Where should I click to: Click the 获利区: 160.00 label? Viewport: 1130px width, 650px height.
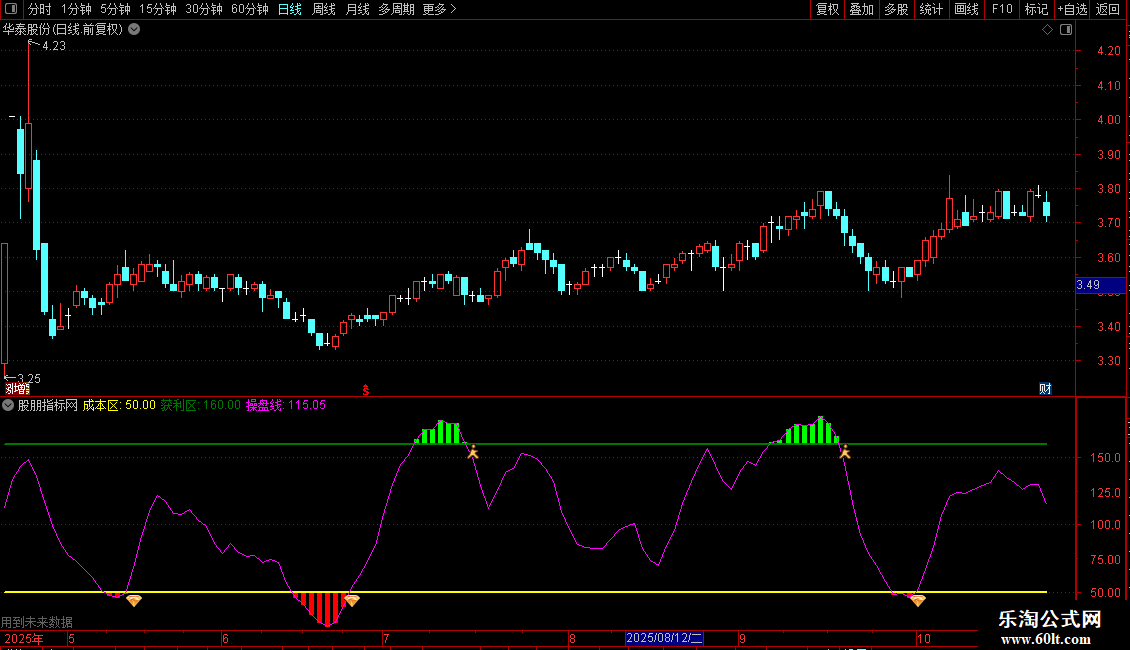coord(200,406)
